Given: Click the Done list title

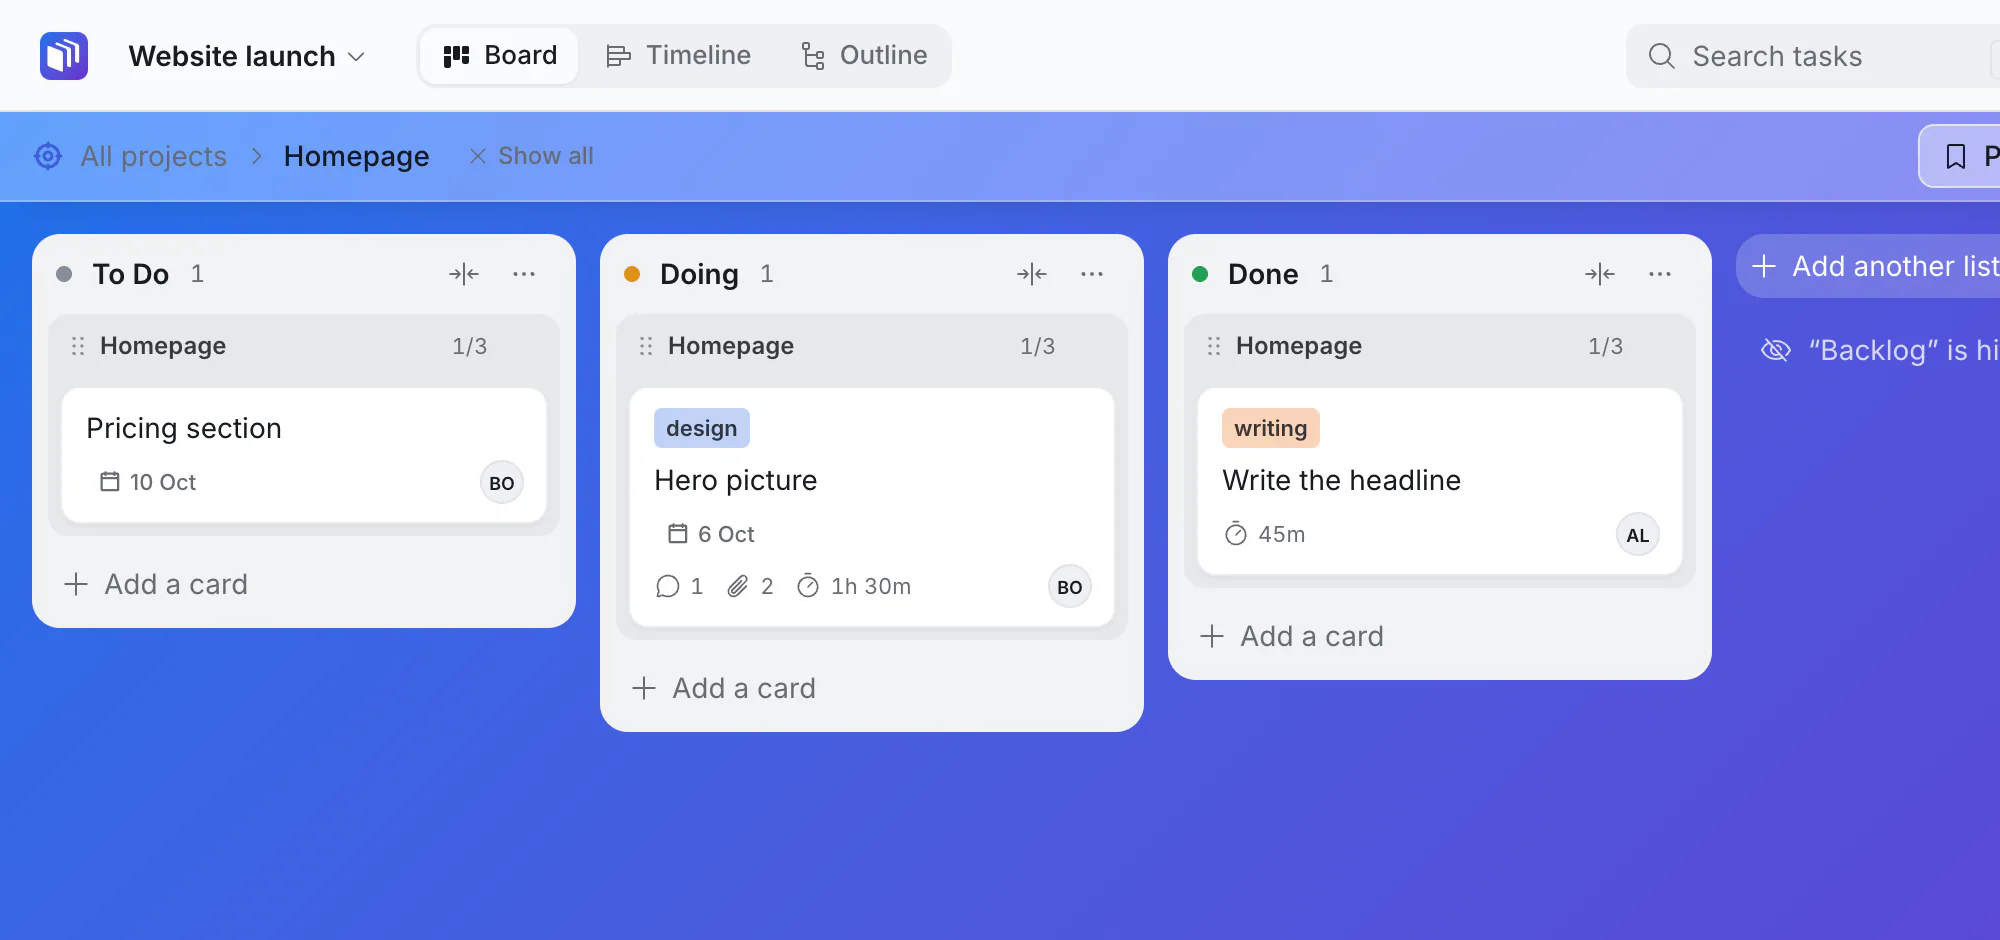Looking at the screenshot, I should 1263,274.
